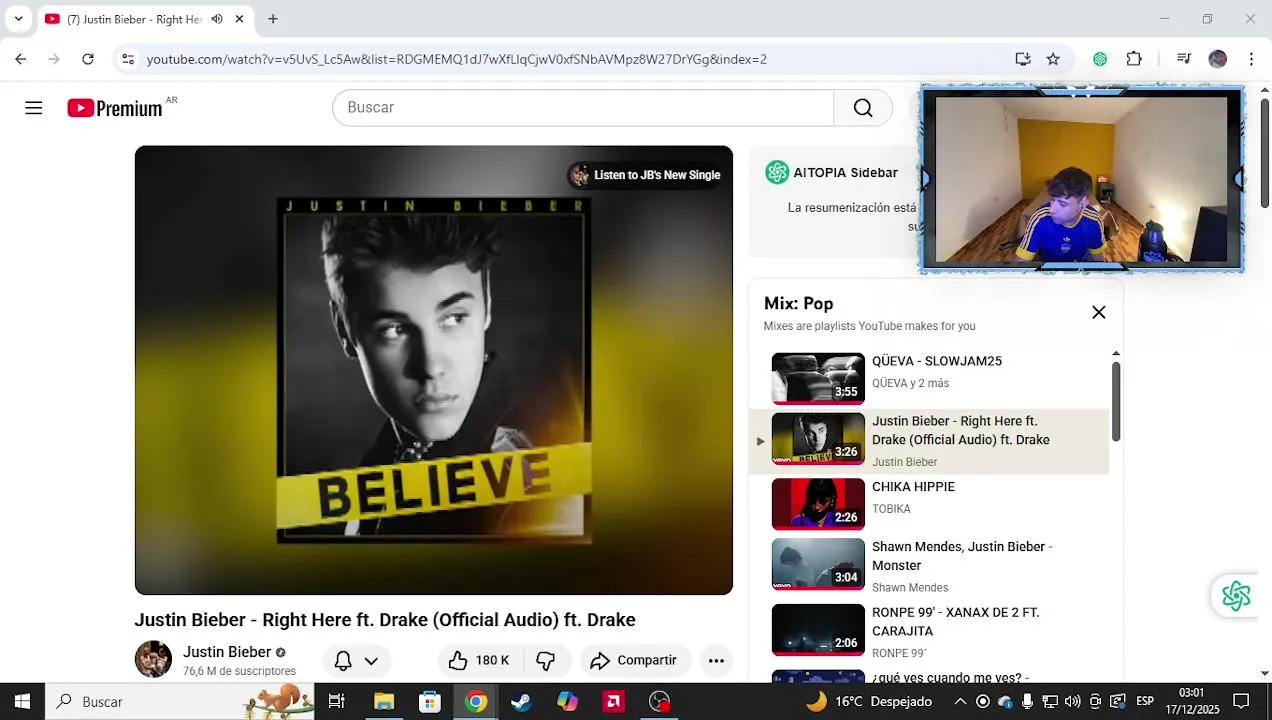Show hidden tray icons chevron
1272x720 pixels.
960,701
